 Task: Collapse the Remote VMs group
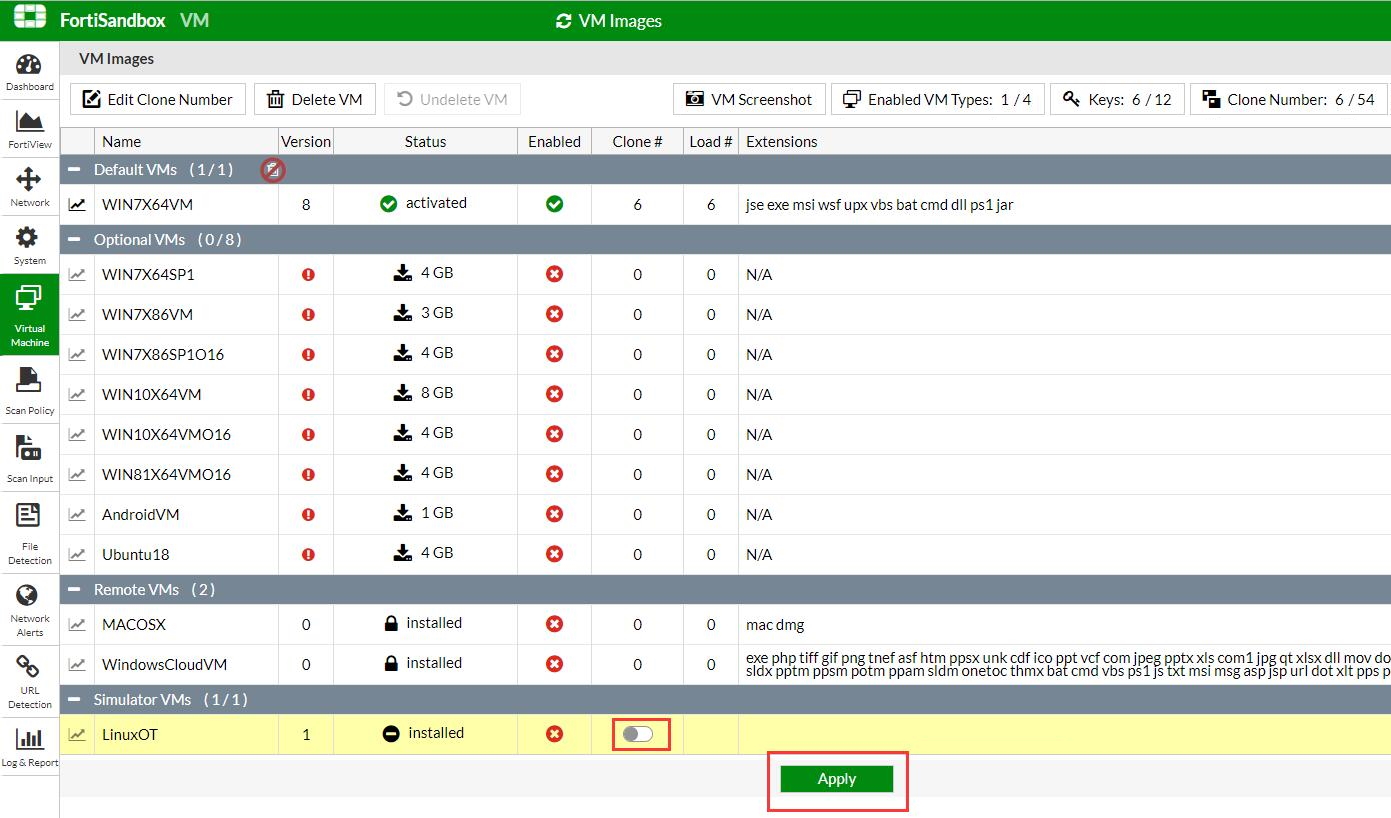(x=73, y=590)
